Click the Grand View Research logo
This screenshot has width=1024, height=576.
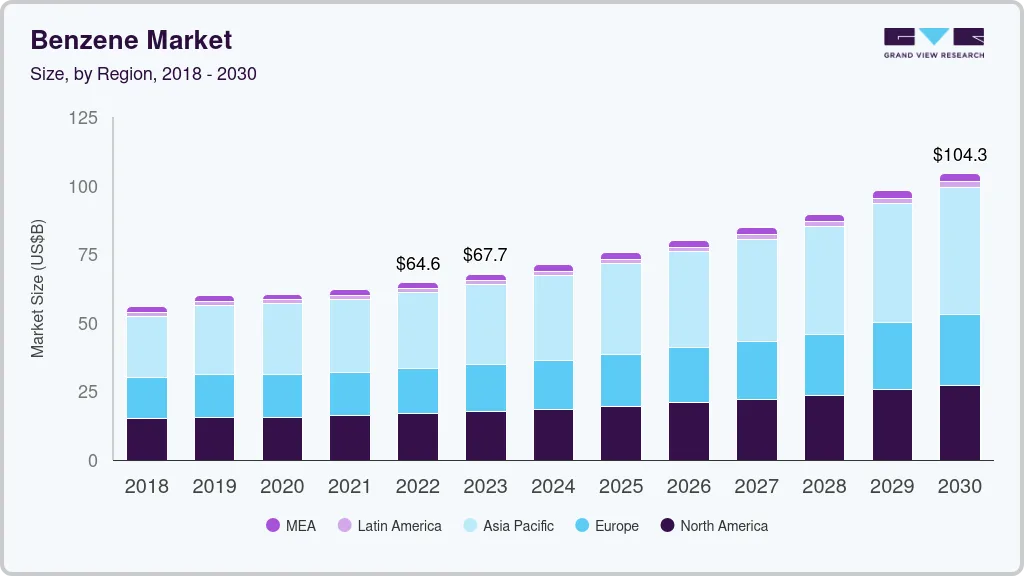coord(932,42)
